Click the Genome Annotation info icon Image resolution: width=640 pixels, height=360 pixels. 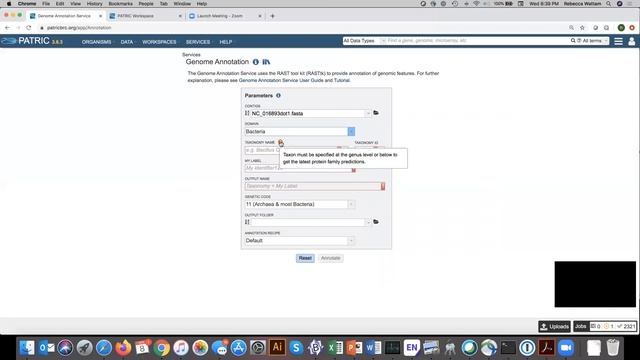pyautogui.click(x=256, y=62)
